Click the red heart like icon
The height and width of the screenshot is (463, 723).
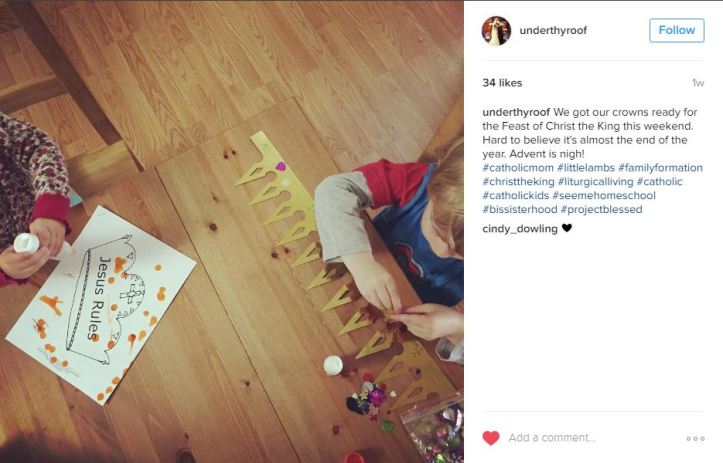pos(491,438)
